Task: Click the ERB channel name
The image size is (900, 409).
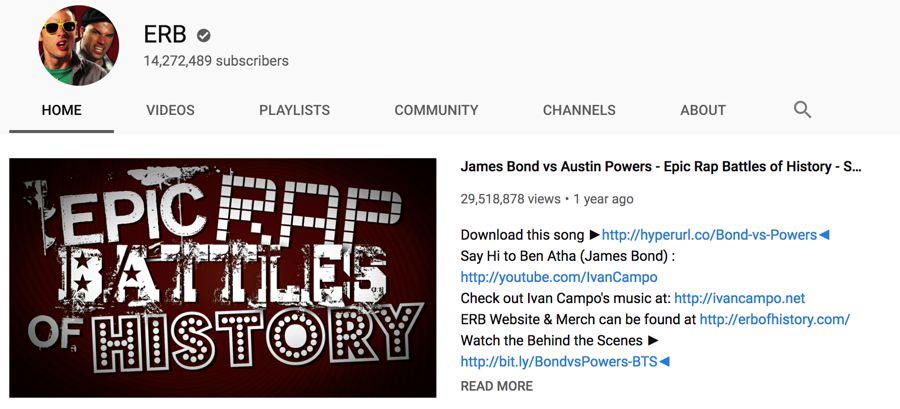Action: click(x=165, y=35)
